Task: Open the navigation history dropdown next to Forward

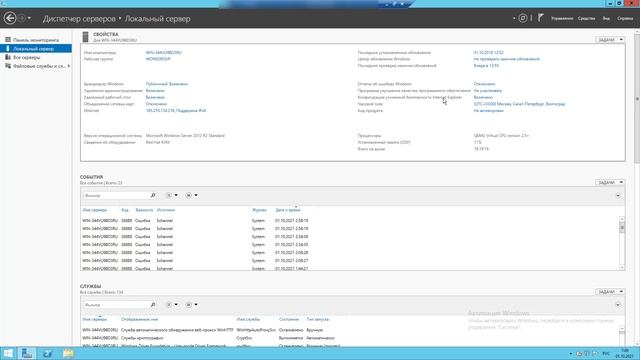Action: tap(29, 18)
